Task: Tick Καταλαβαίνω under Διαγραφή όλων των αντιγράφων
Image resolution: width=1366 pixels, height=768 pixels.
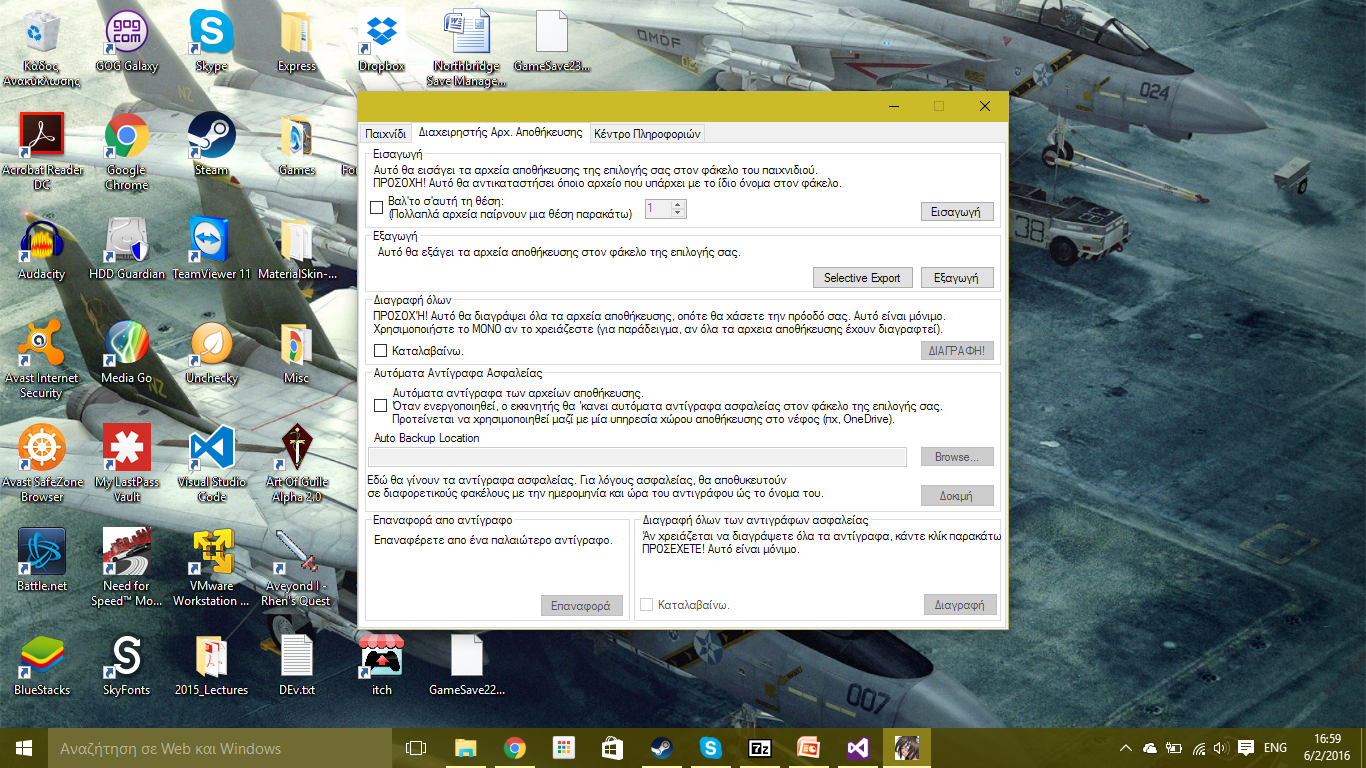Action: click(x=646, y=605)
